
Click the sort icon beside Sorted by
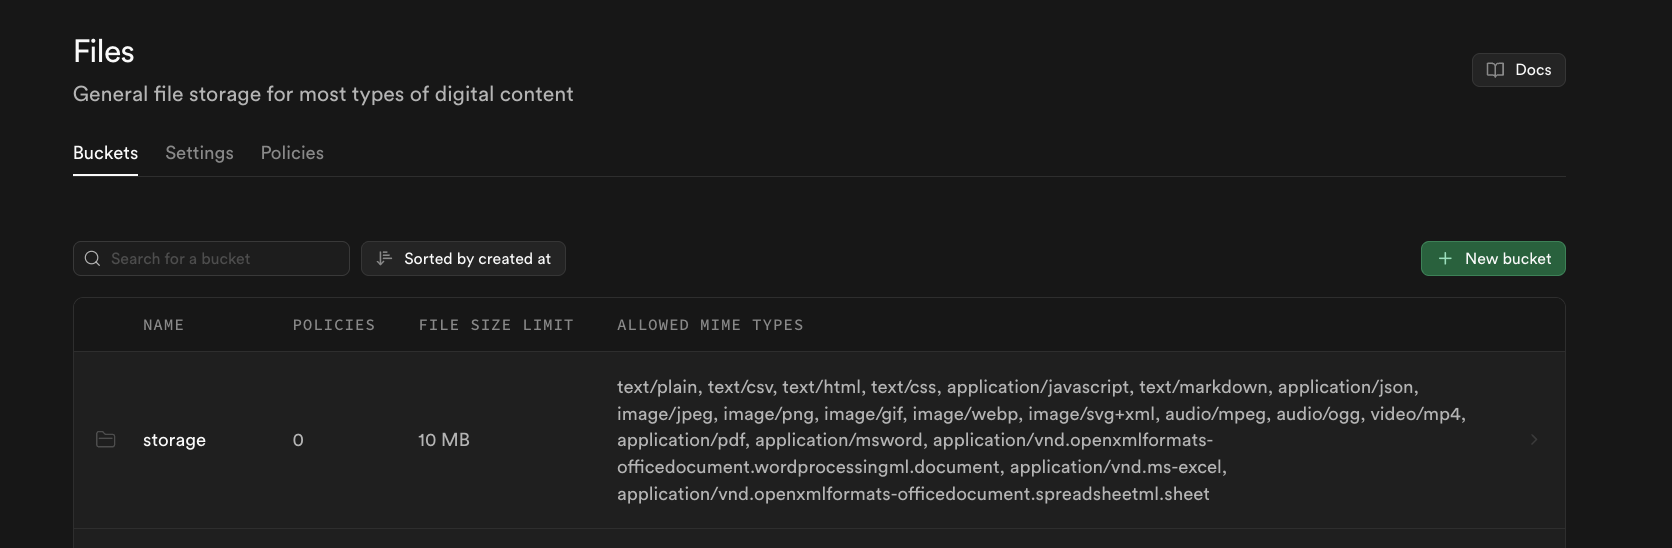[384, 258]
